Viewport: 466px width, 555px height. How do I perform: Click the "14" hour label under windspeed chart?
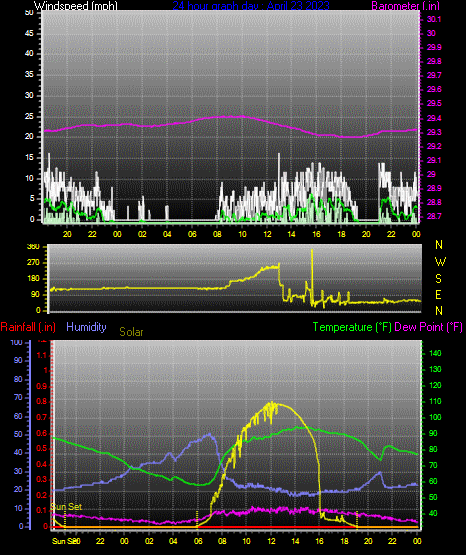tap(291, 234)
